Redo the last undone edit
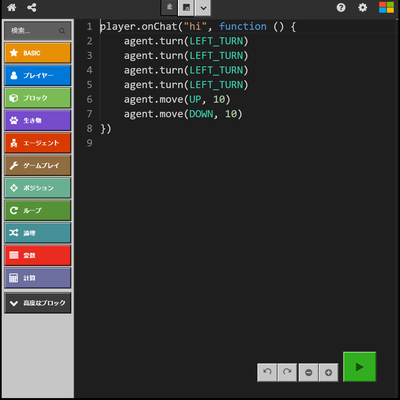Viewport: 400px width, 400px height. coord(287,372)
